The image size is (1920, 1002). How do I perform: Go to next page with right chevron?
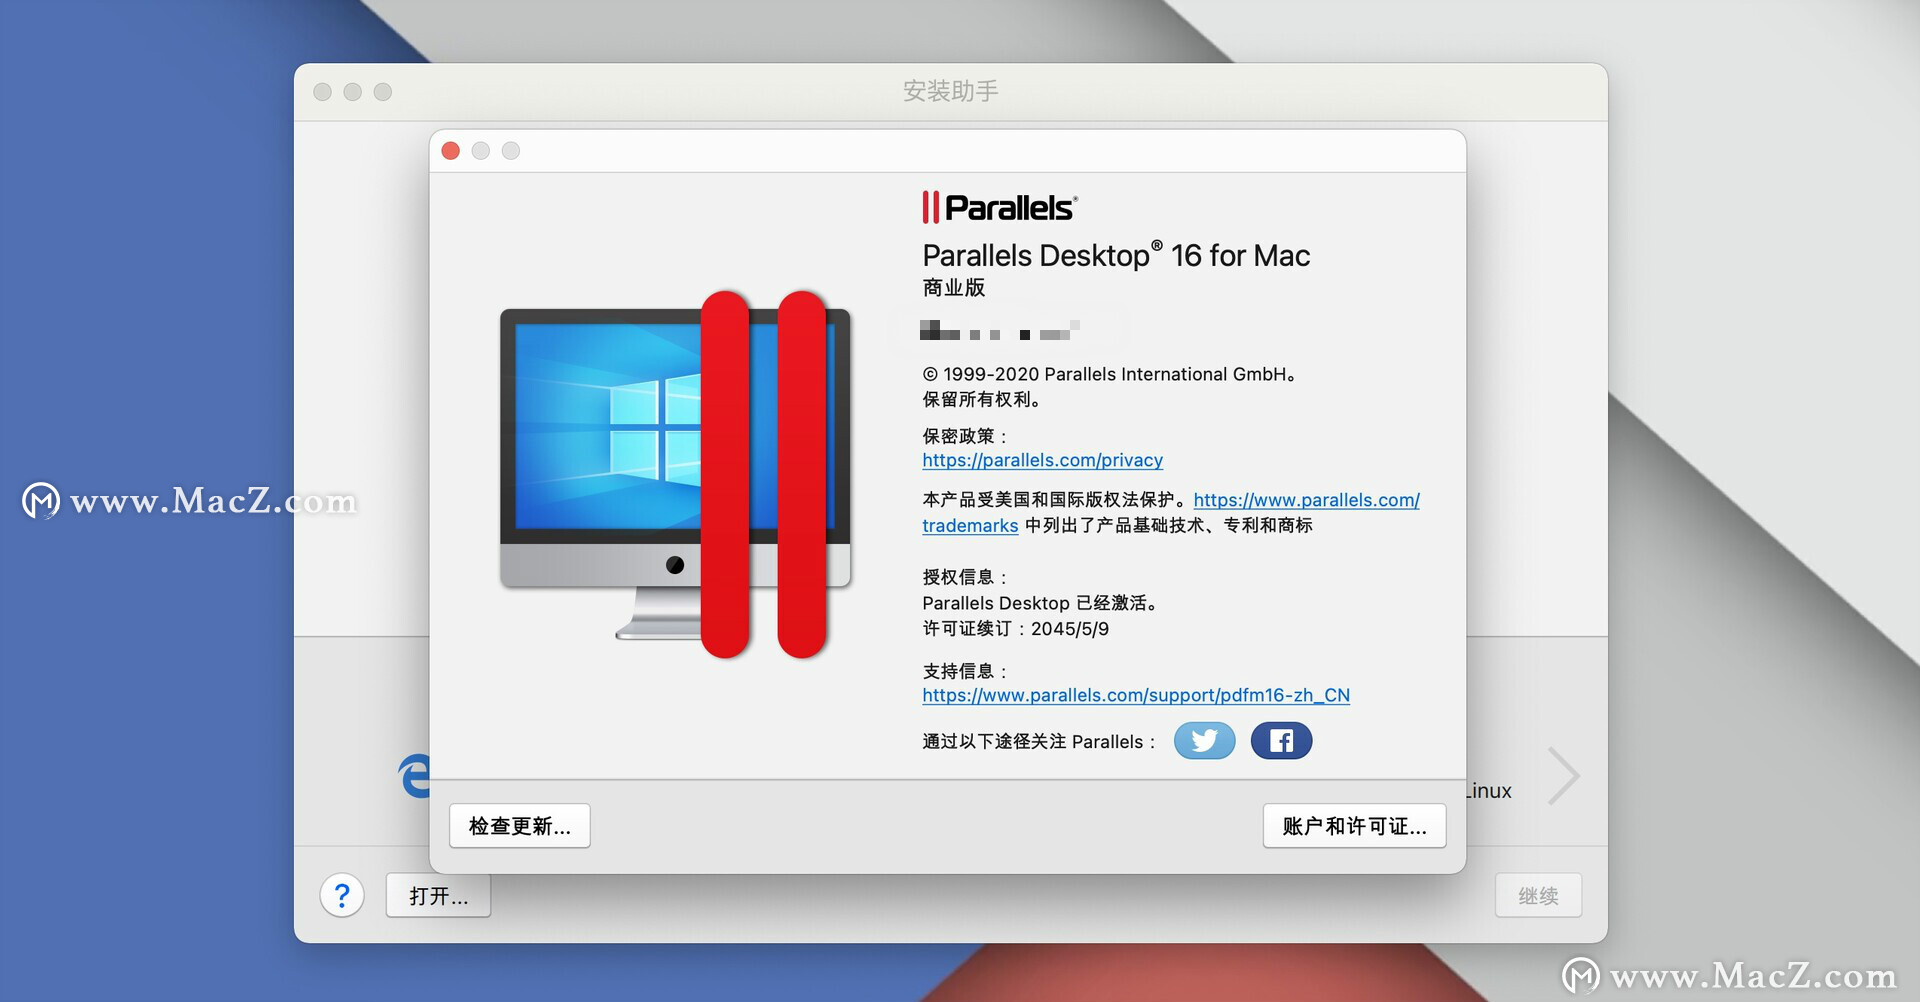coord(1563,776)
